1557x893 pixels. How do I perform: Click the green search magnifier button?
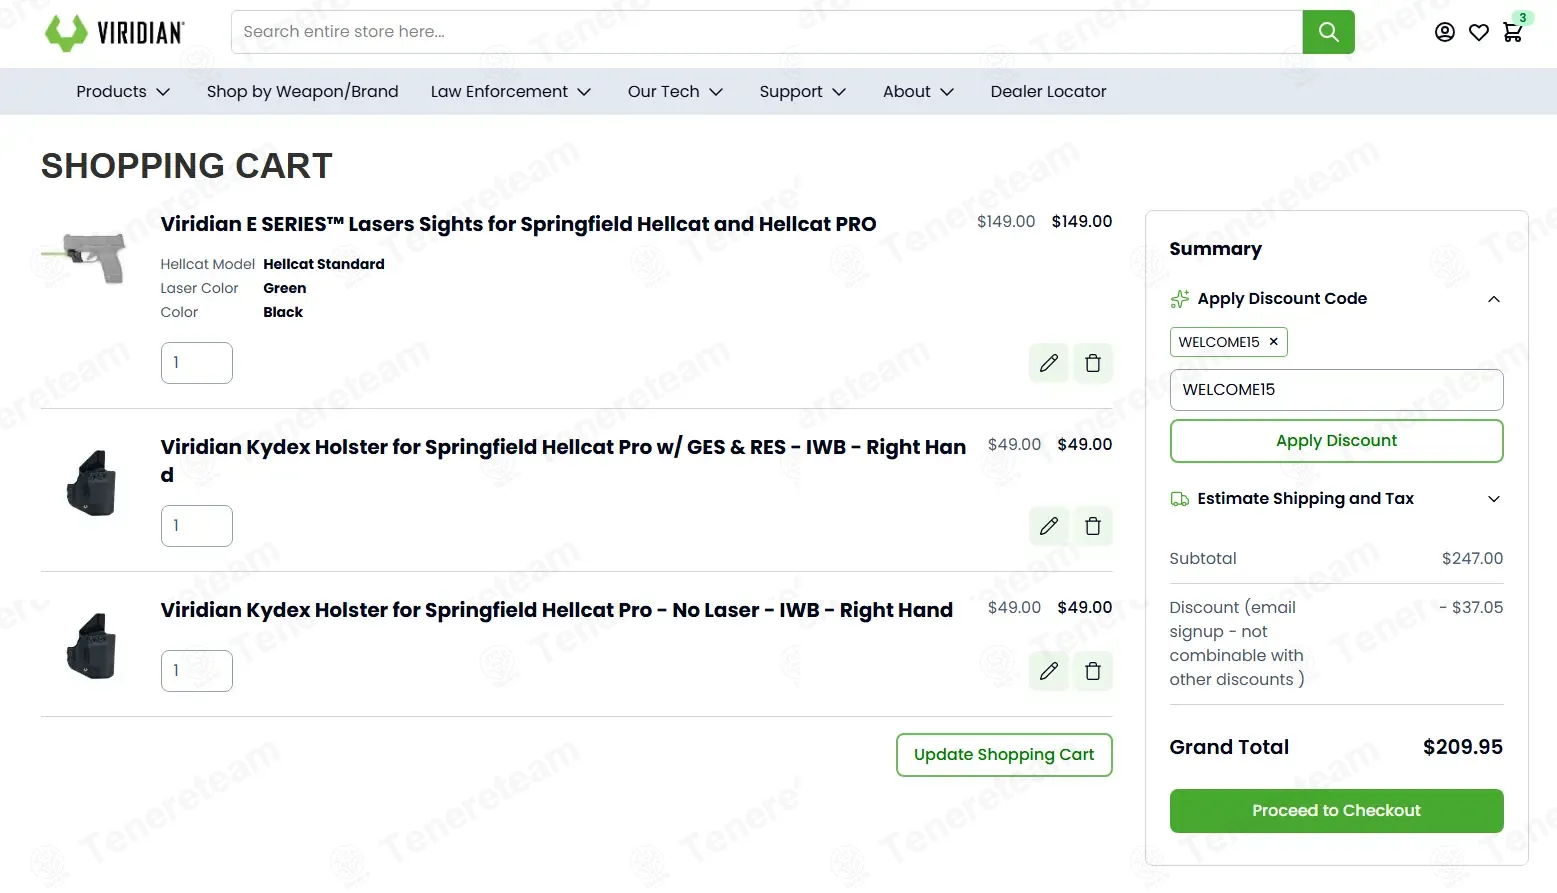click(1328, 32)
